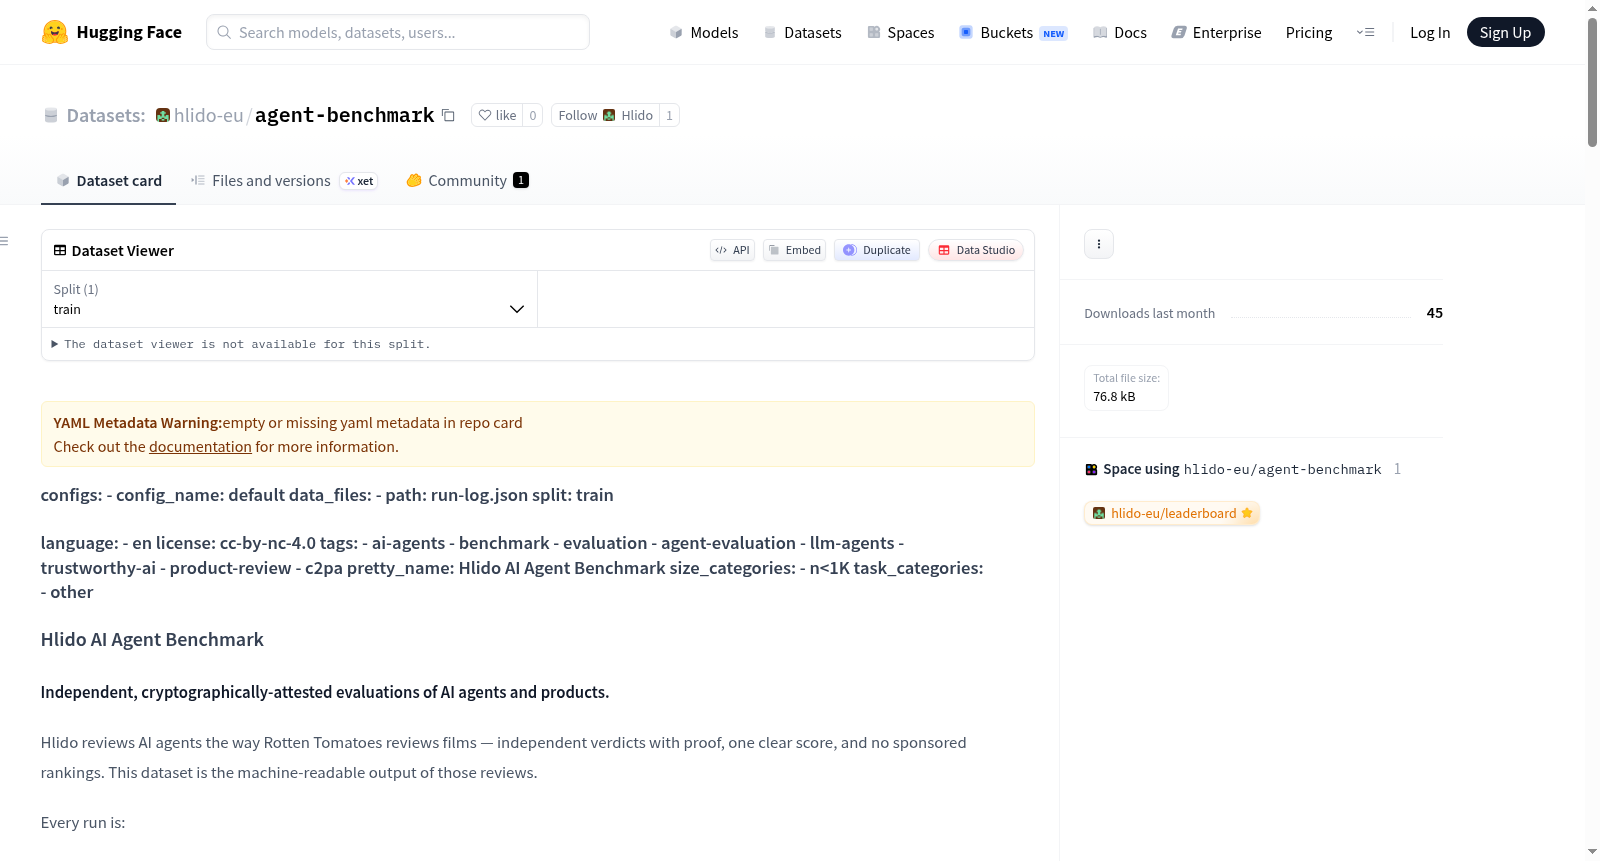Duplicate the dataset

pos(876,250)
